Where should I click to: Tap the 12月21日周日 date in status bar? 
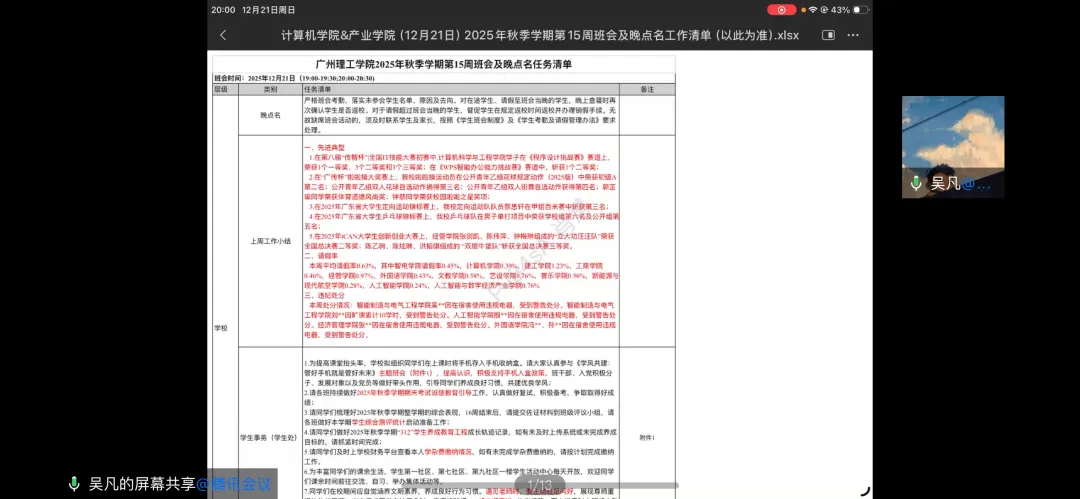point(268,9)
